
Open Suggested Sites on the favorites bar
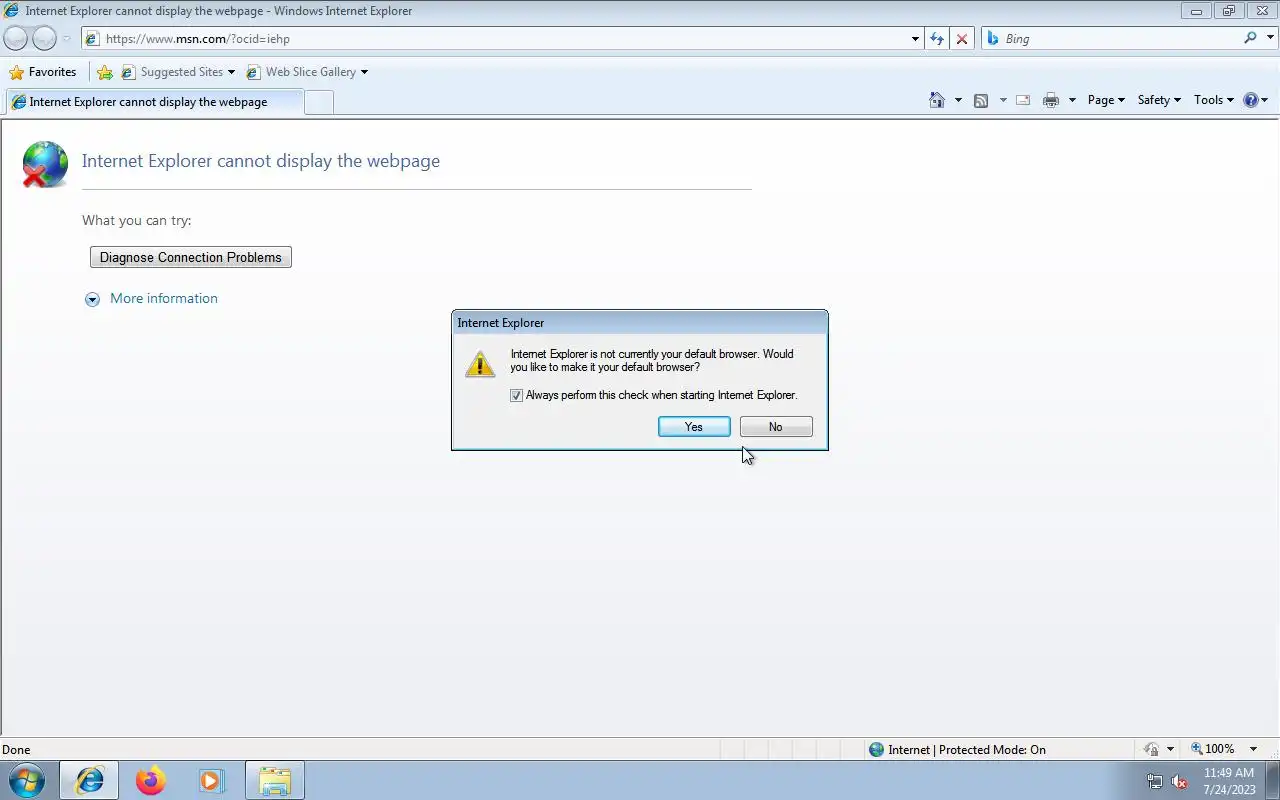click(x=178, y=72)
